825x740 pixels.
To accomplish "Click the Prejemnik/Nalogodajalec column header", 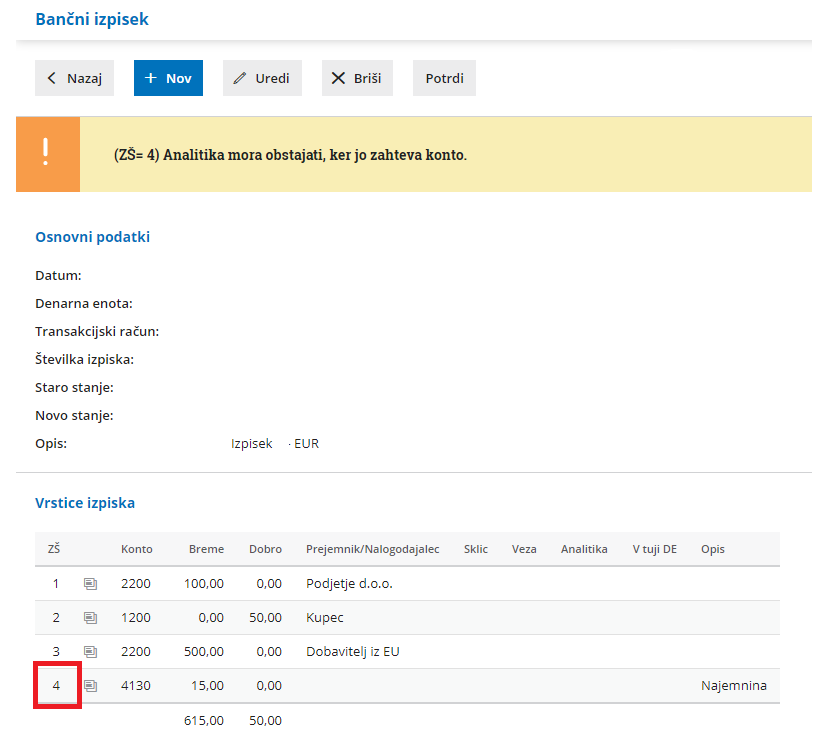I will pyautogui.click(x=373, y=549).
